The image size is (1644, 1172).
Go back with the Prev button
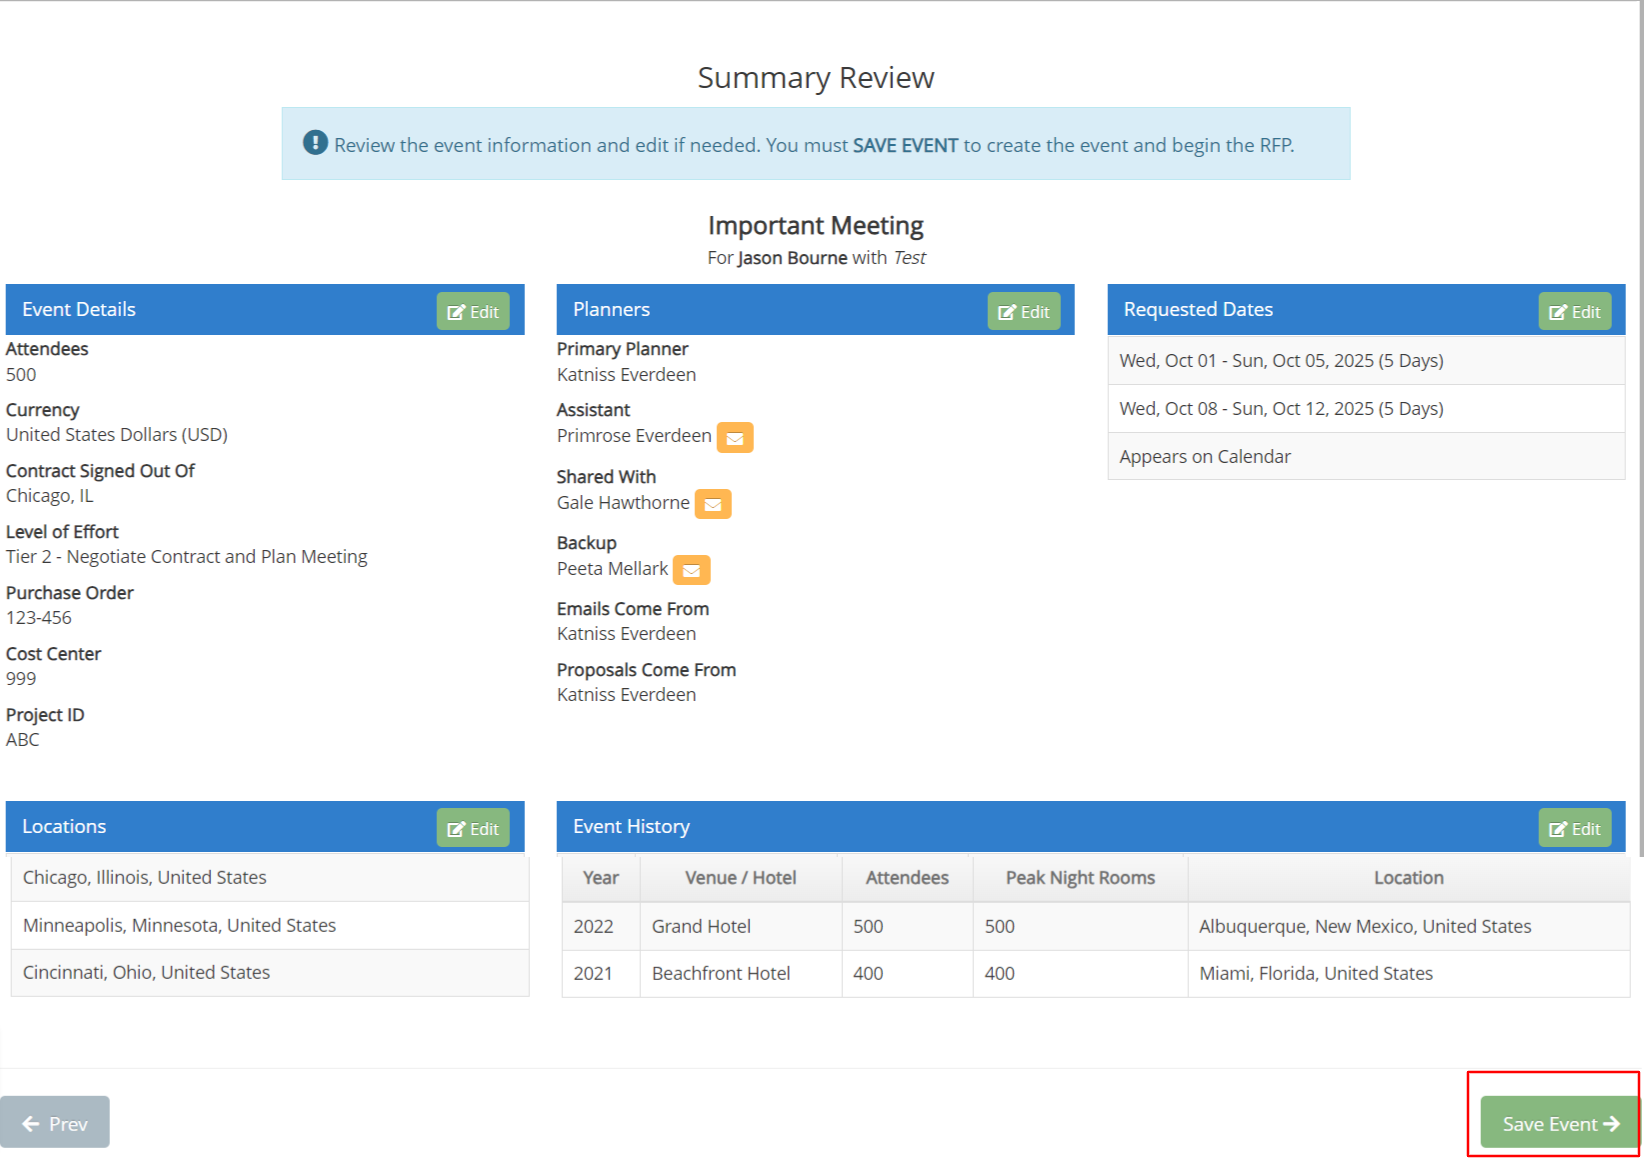tap(55, 1123)
